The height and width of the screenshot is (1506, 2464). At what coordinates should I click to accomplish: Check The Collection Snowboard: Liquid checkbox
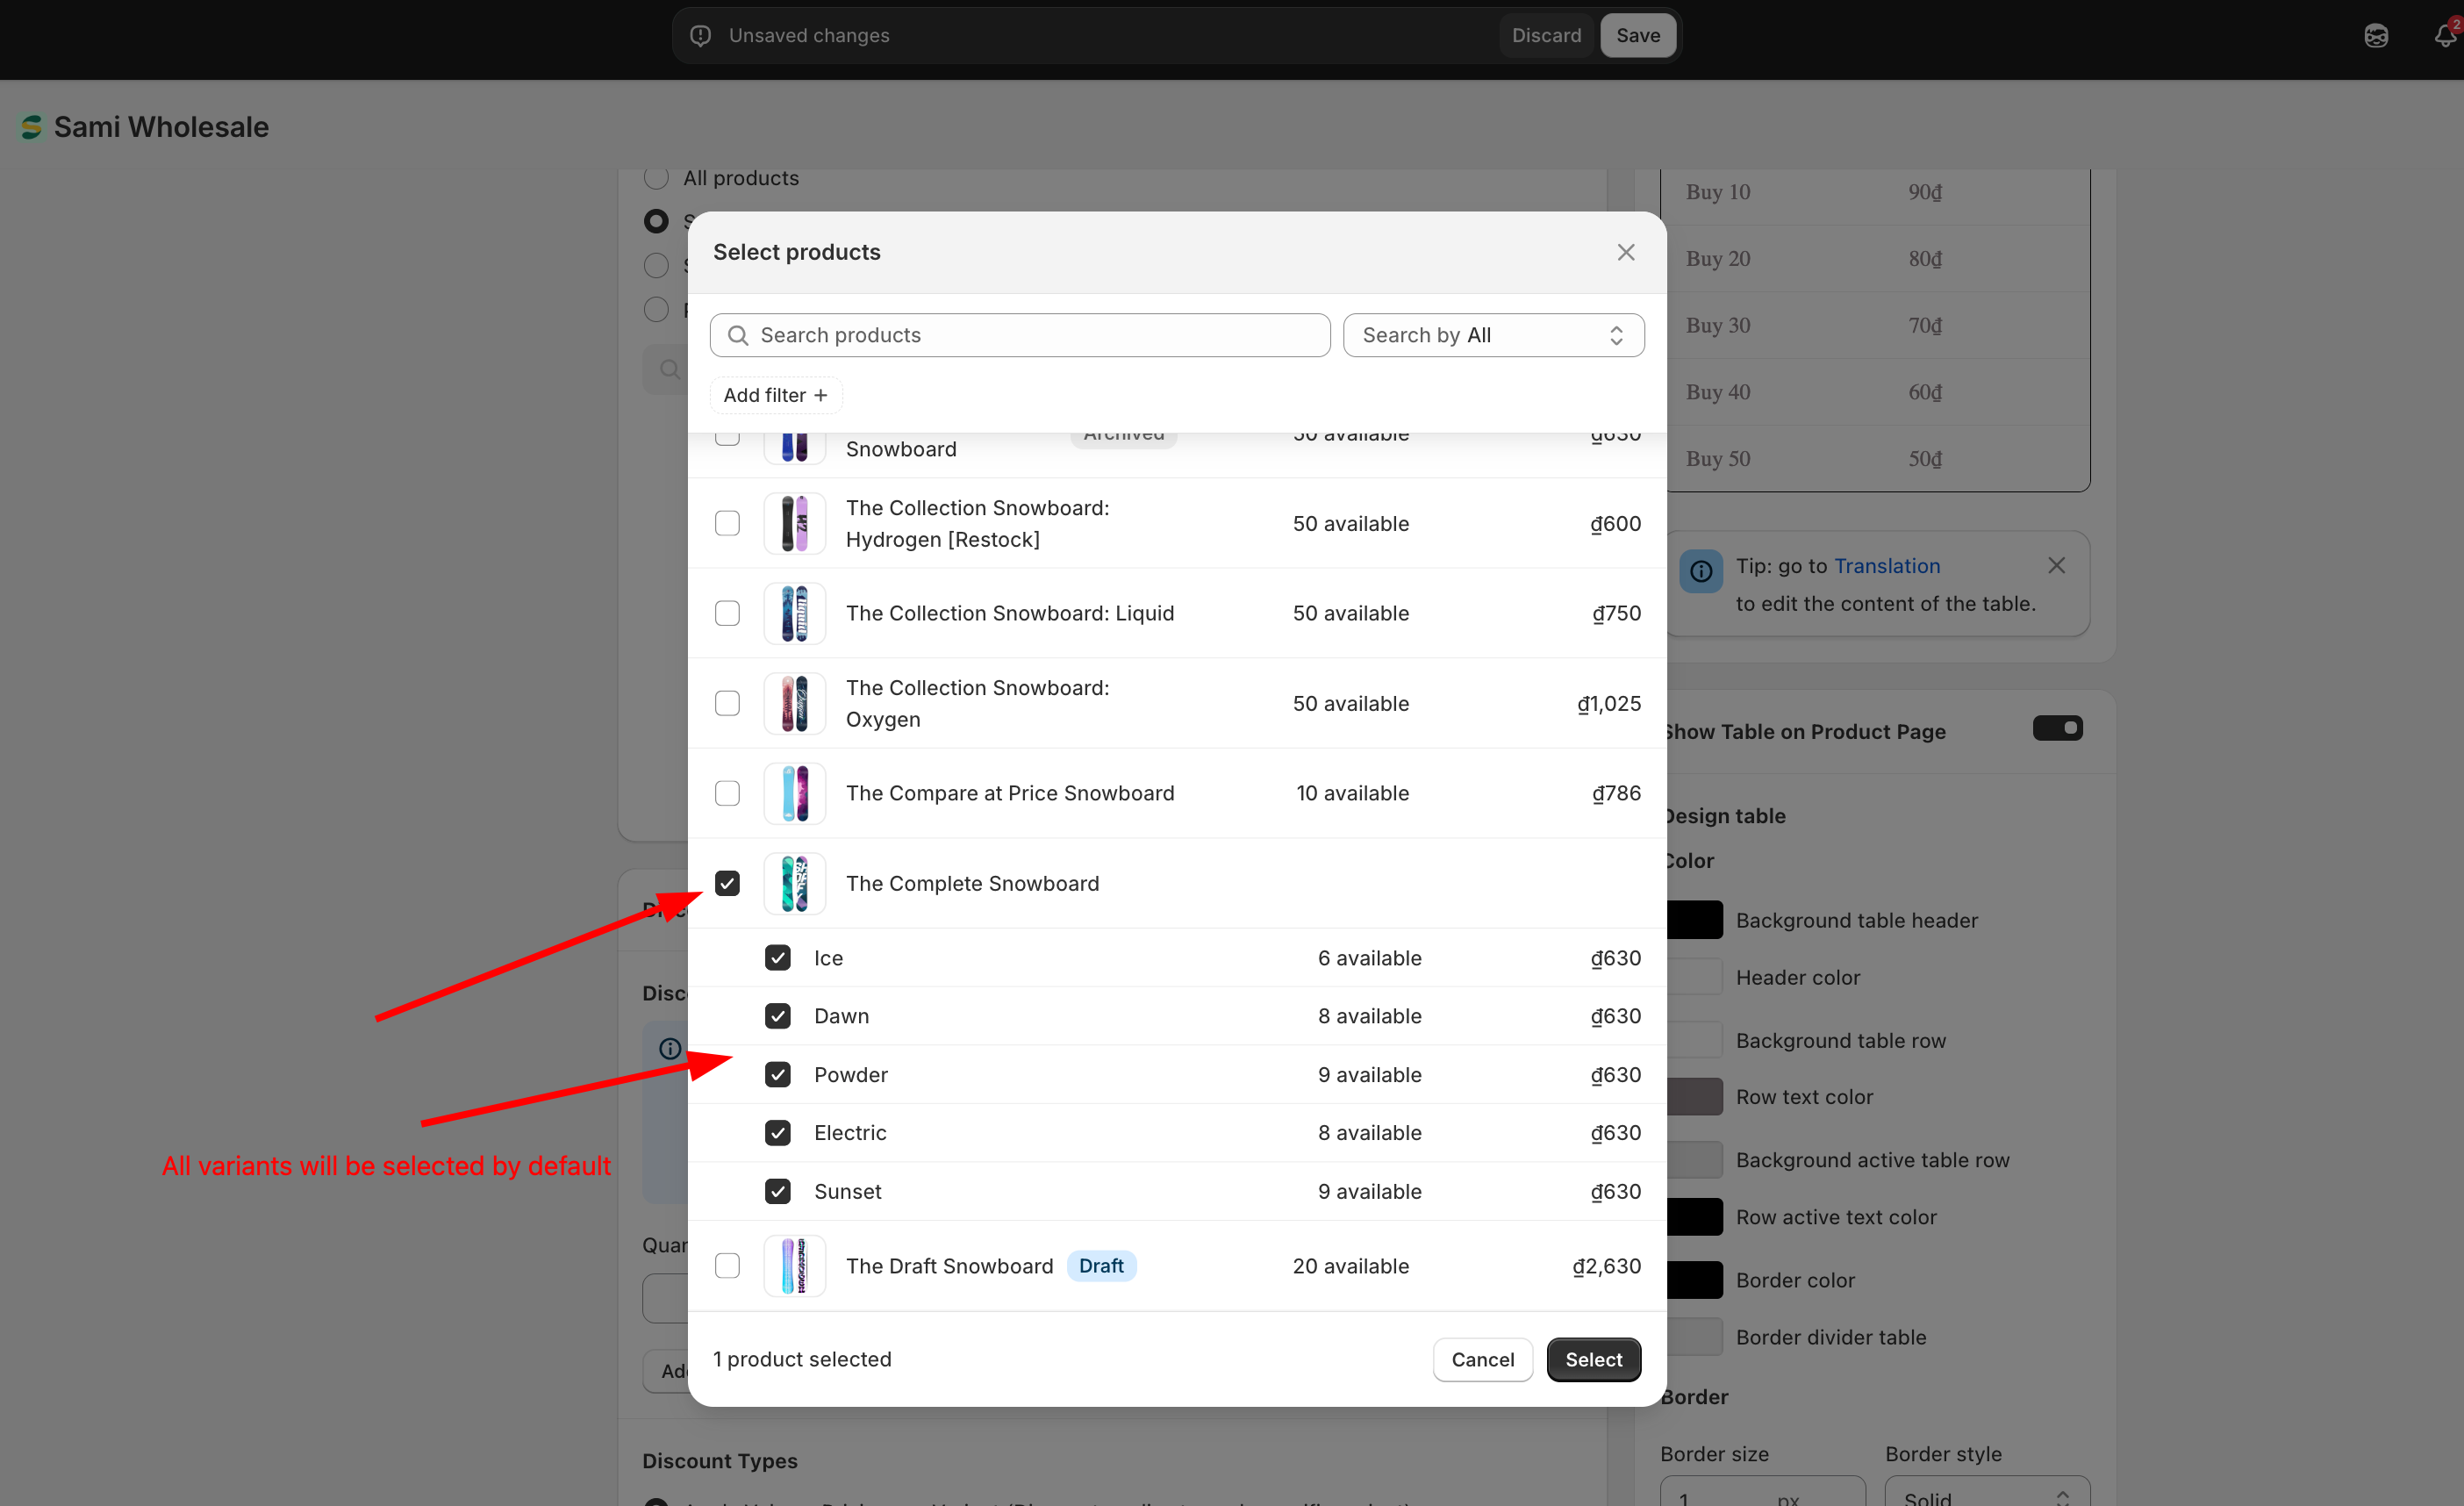coord(727,613)
